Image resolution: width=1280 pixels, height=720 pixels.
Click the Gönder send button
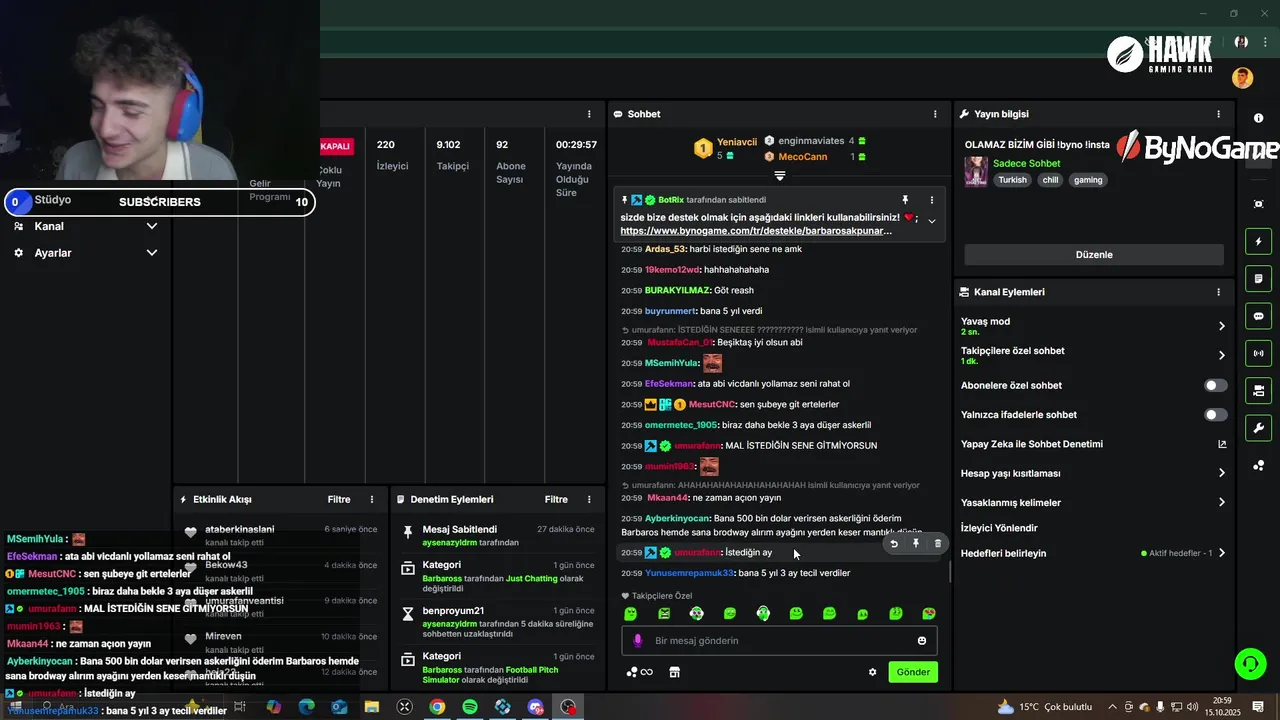913,672
